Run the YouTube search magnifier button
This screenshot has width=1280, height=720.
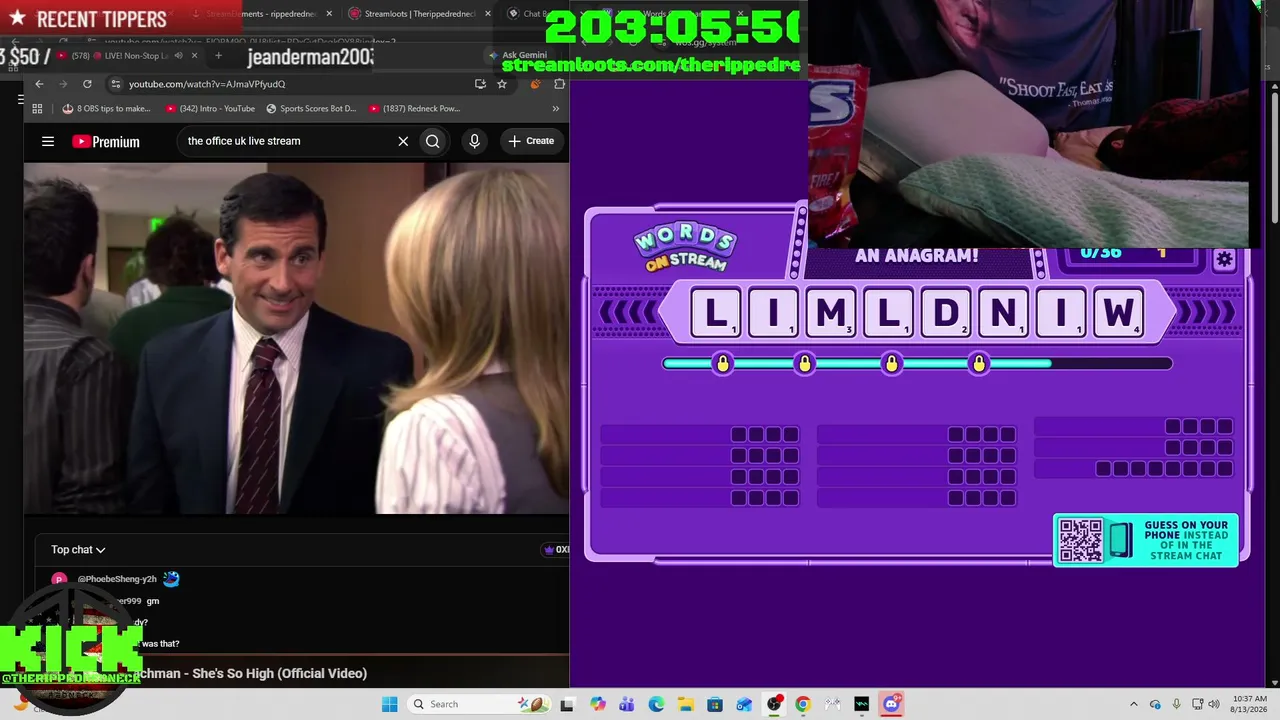click(x=433, y=141)
